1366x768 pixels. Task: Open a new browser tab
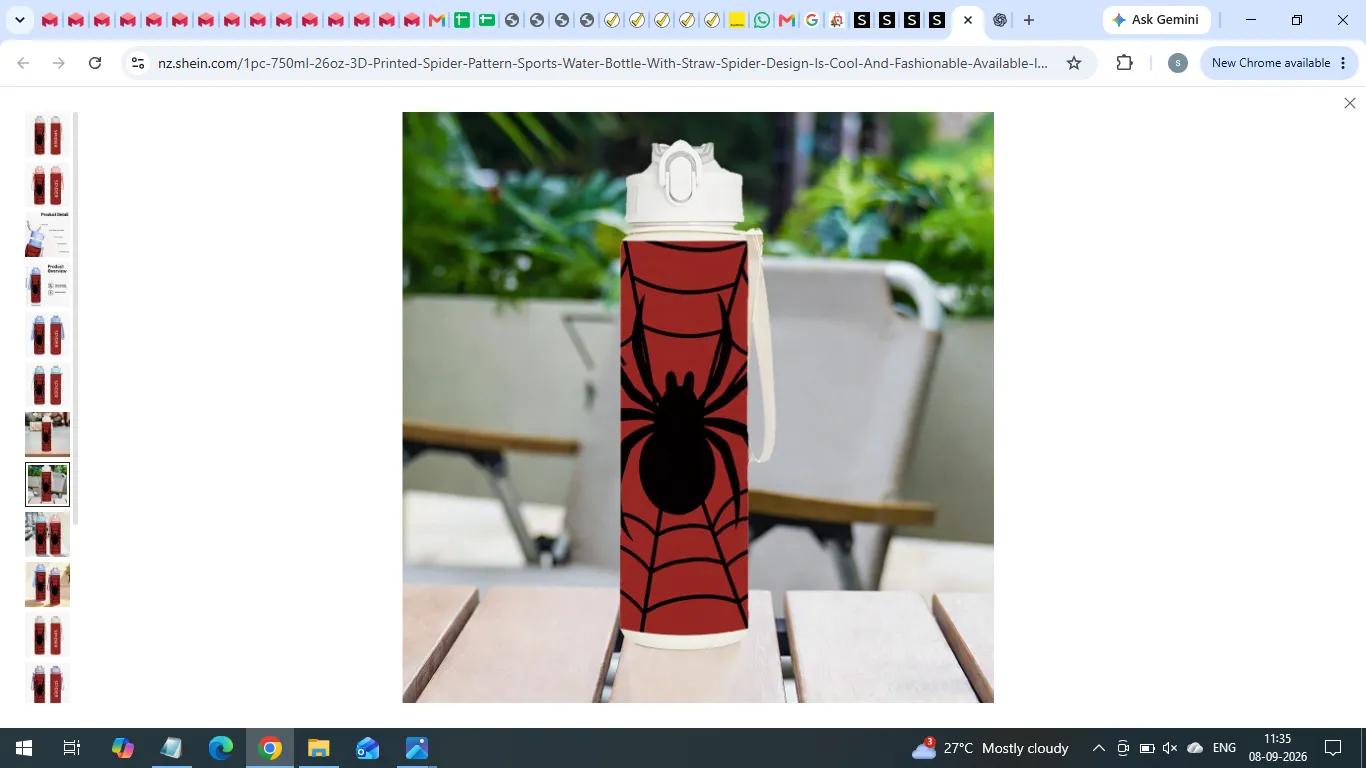[x=1028, y=20]
